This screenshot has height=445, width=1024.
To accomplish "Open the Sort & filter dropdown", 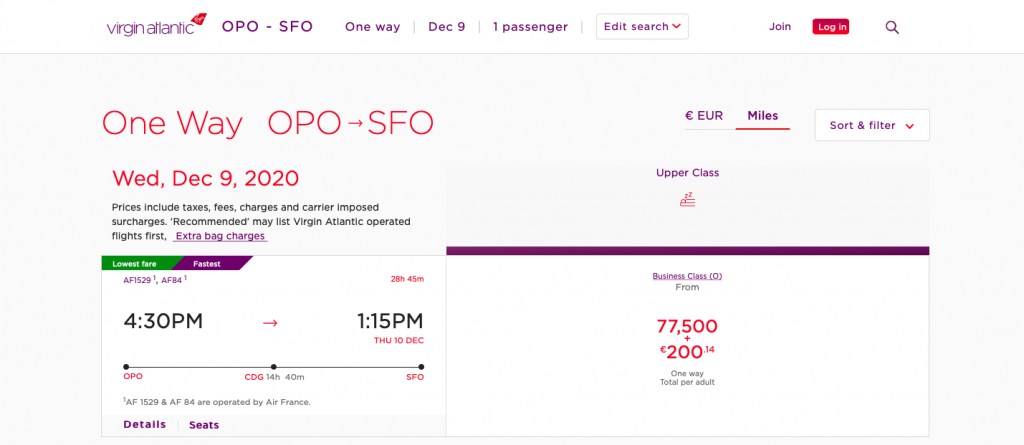I will 872,125.
